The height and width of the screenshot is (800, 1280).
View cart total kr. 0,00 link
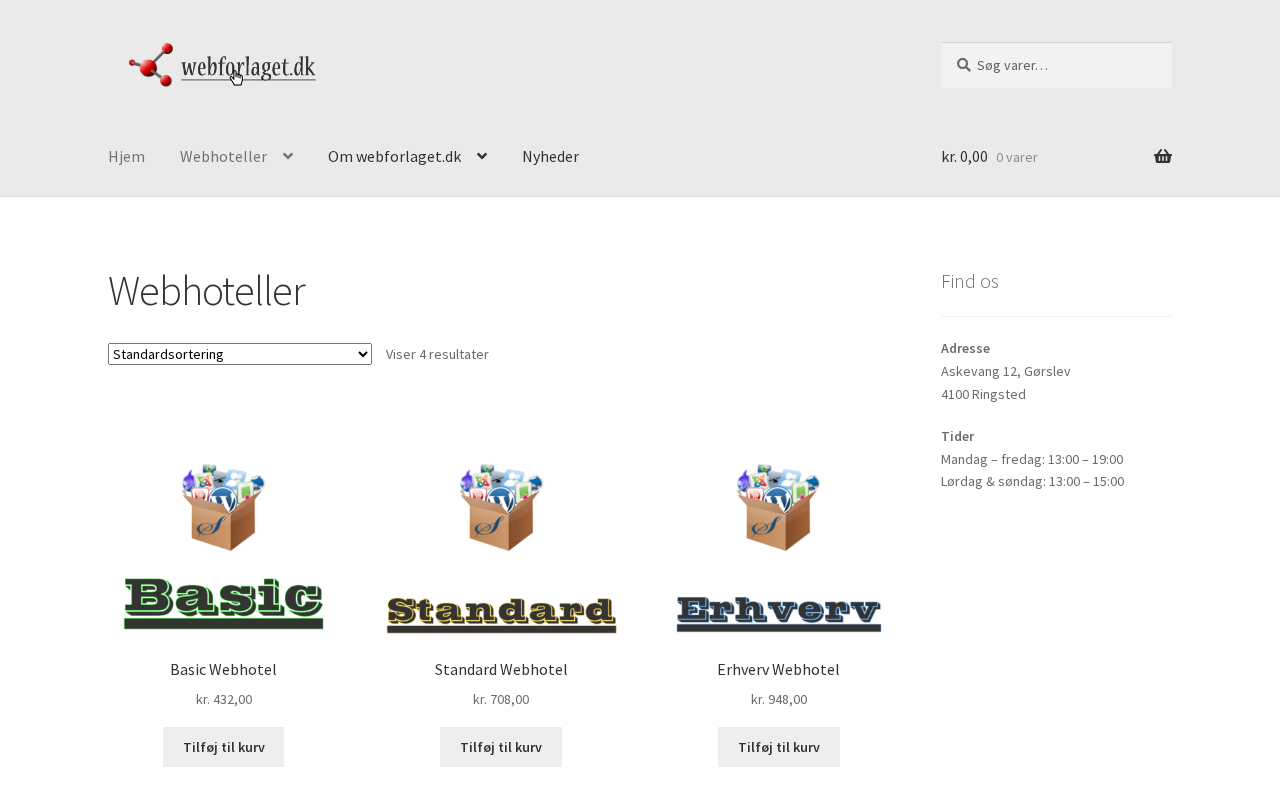tap(964, 156)
